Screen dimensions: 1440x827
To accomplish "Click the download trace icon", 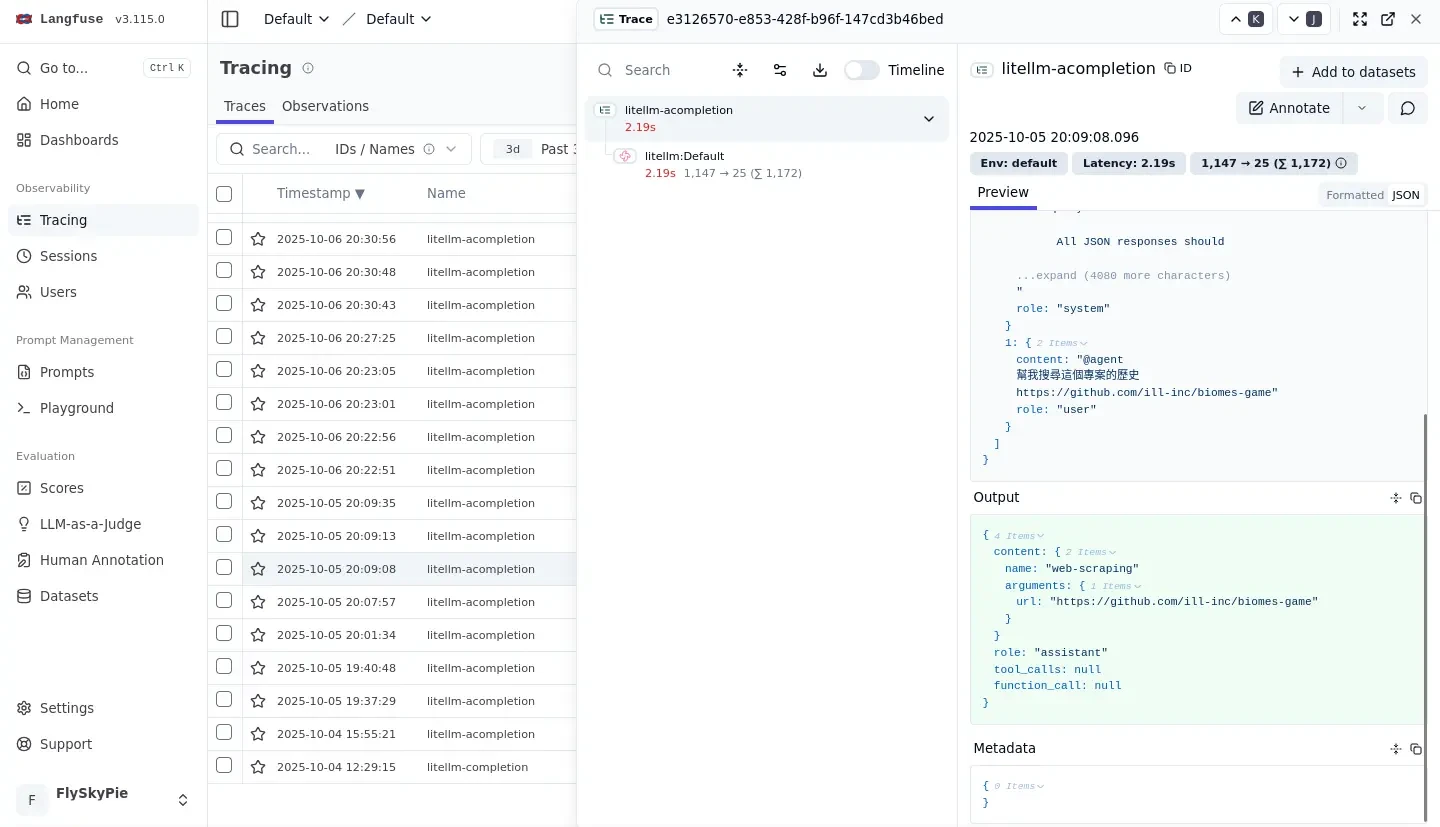I will coord(820,70).
